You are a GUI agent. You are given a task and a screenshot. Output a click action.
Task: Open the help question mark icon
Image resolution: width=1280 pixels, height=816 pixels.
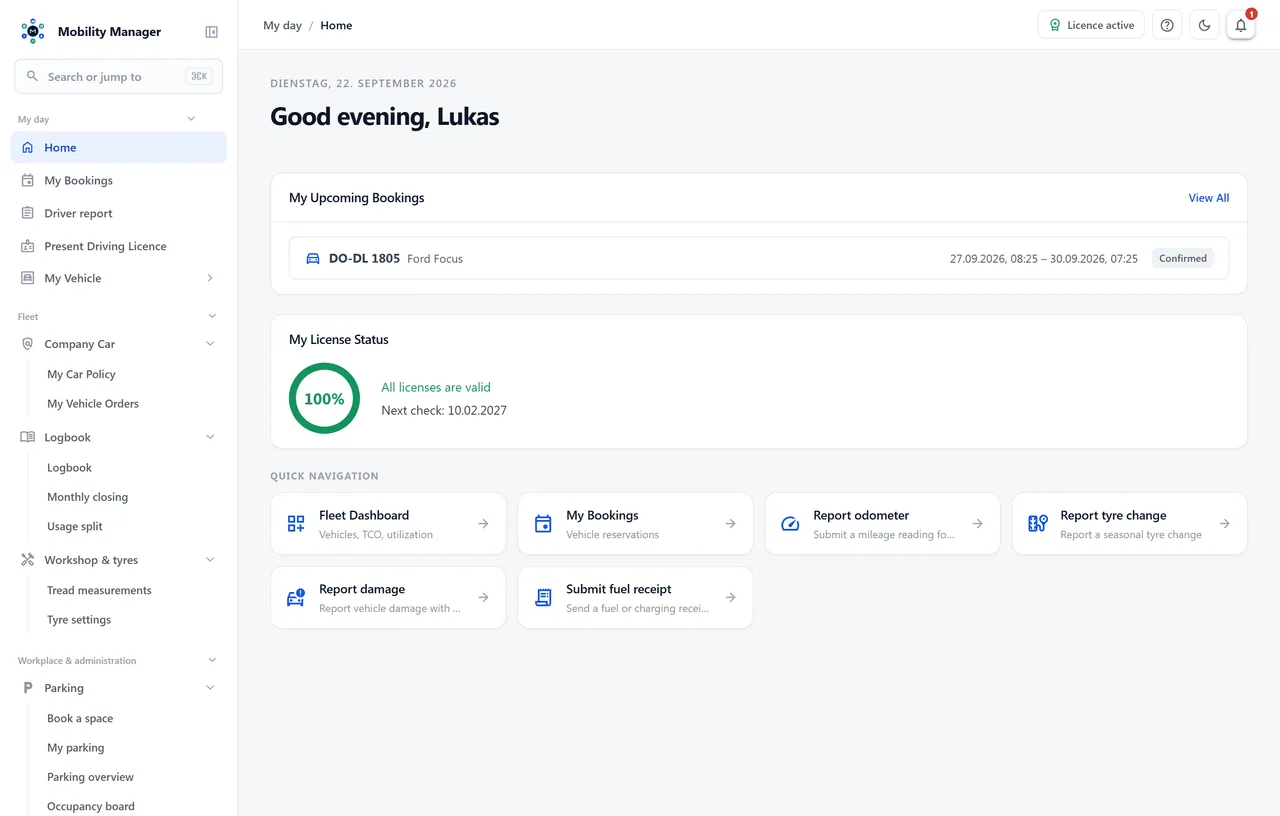point(1167,25)
